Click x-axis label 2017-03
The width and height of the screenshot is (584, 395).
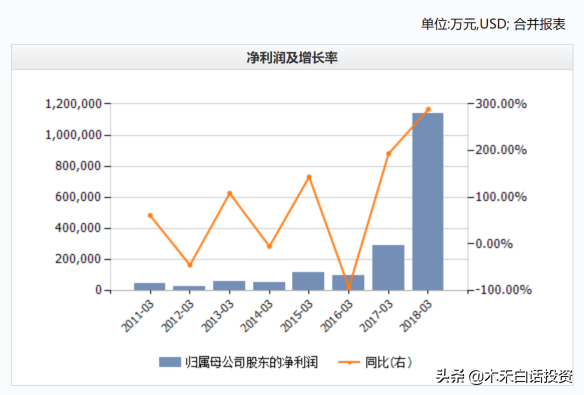(x=376, y=316)
